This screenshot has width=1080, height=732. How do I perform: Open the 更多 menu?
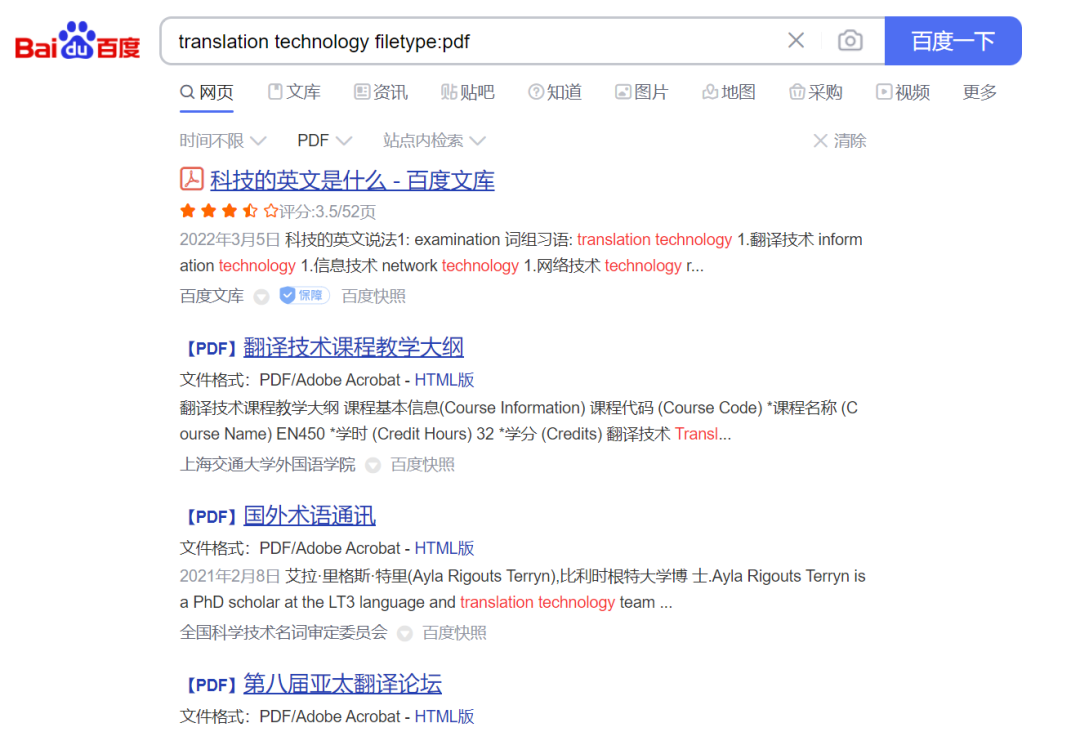pyautogui.click(x=979, y=92)
